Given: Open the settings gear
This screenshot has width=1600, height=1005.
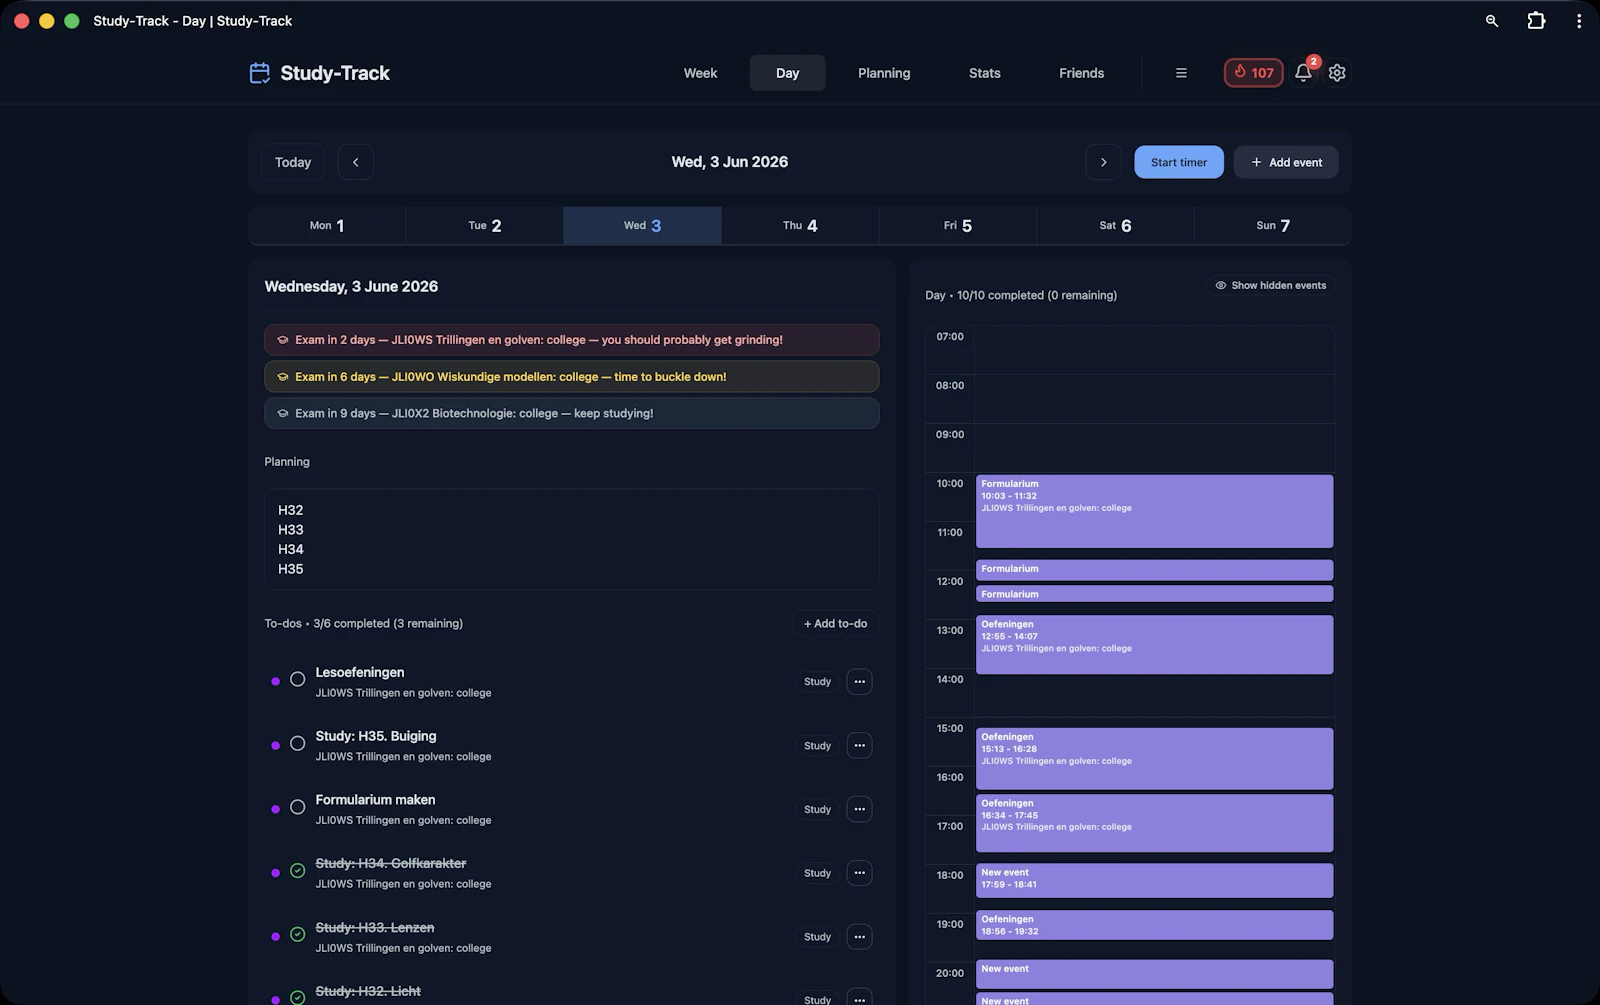Looking at the screenshot, I should pyautogui.click(x=1337, y=73).
